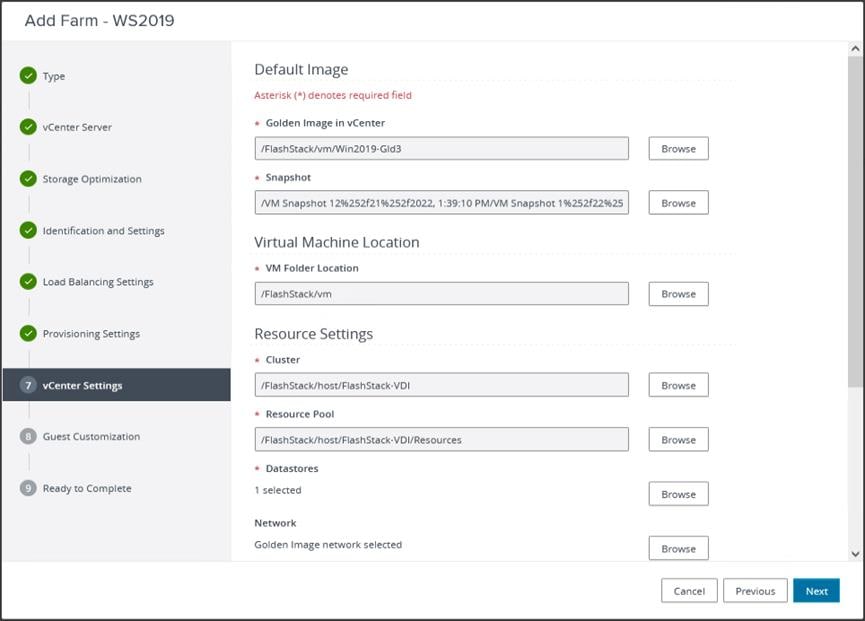
Task: Click the green checkmark icon beside Type
Action: point(28,76)
